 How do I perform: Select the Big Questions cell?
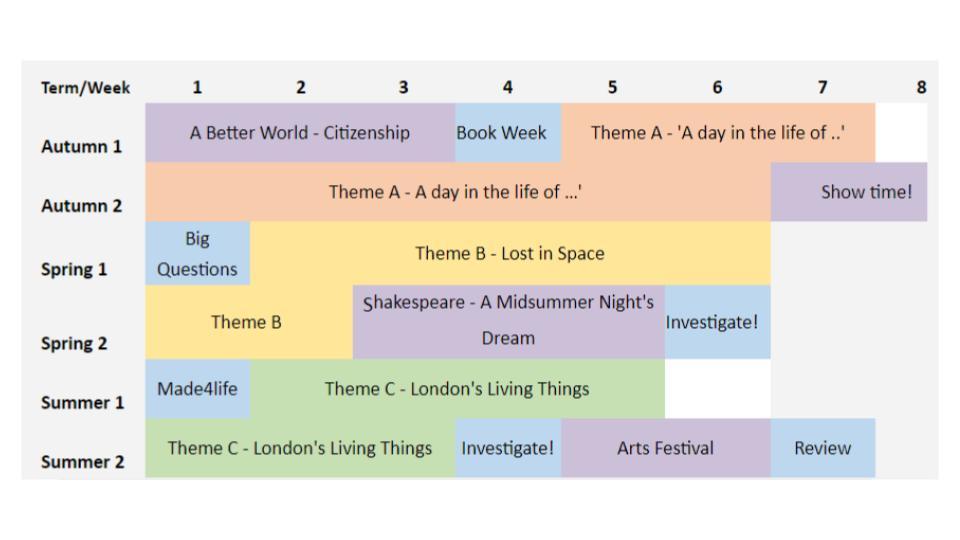(197, 254)
